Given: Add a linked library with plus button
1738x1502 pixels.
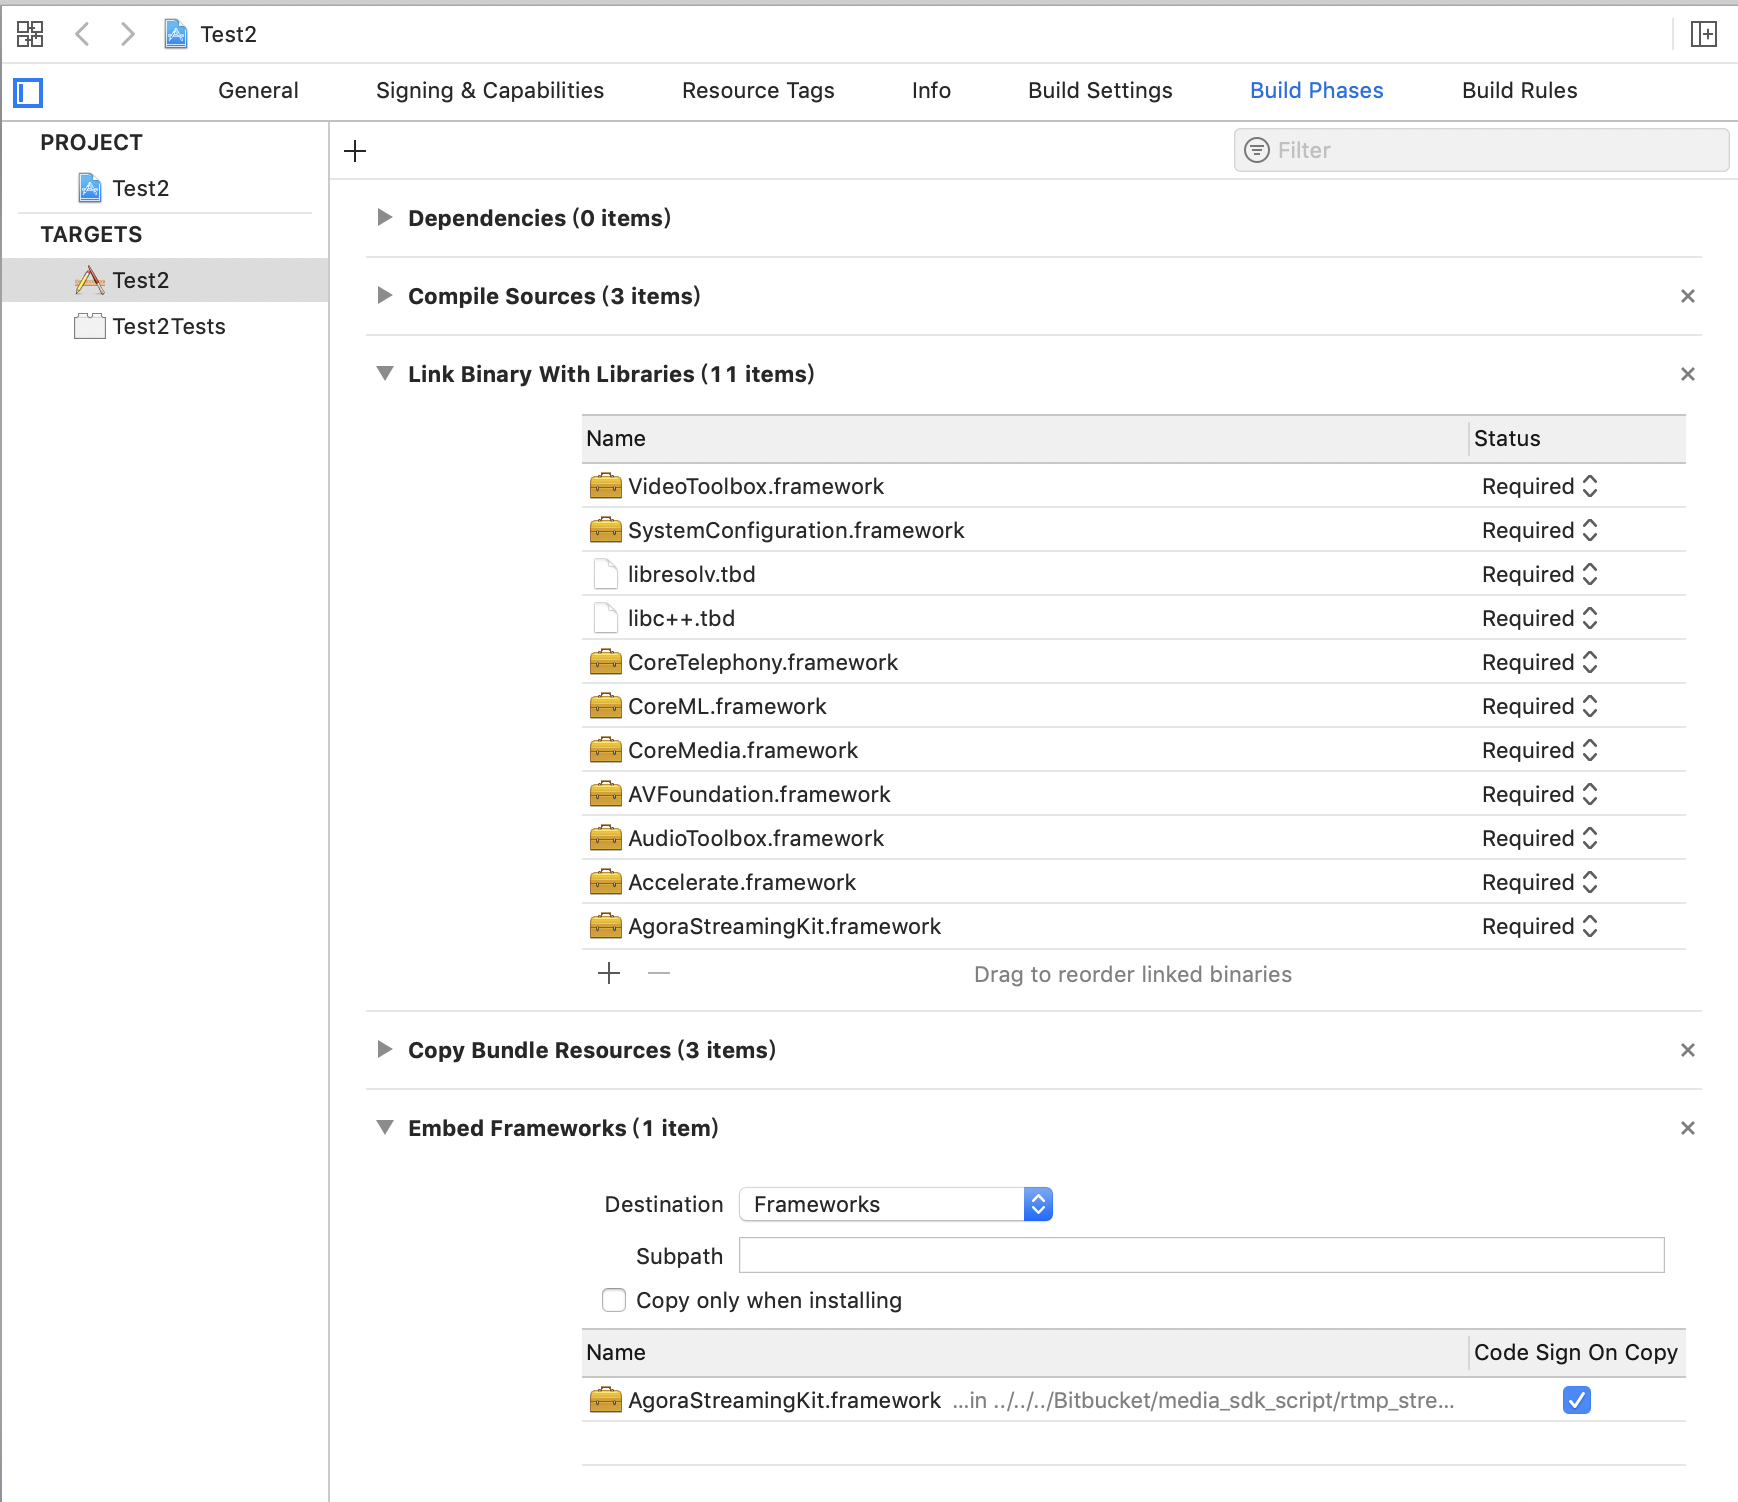Looking at the screenshot, I should 609,973.
